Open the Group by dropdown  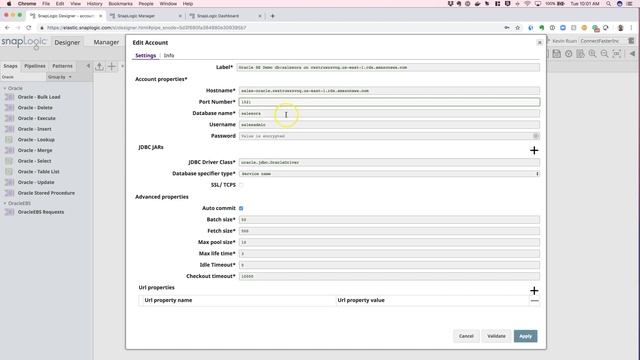pyautogui.click(x=60, y=77)
